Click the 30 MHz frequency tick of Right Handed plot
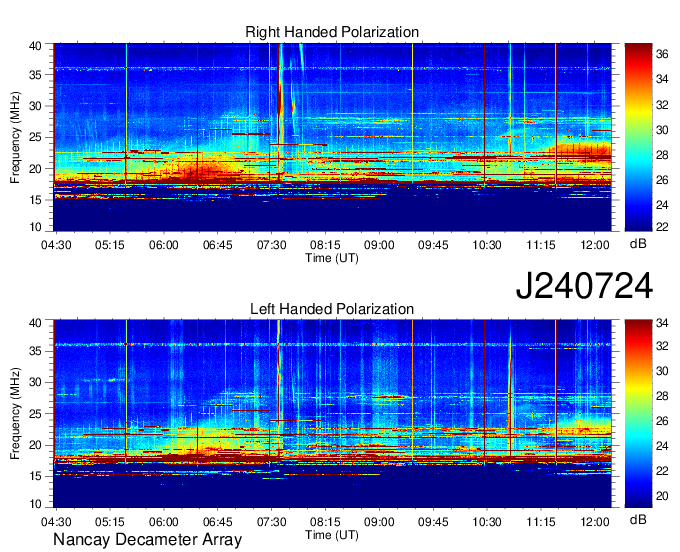This screenshot has width=680, height=552. click(x=35, y=106)
